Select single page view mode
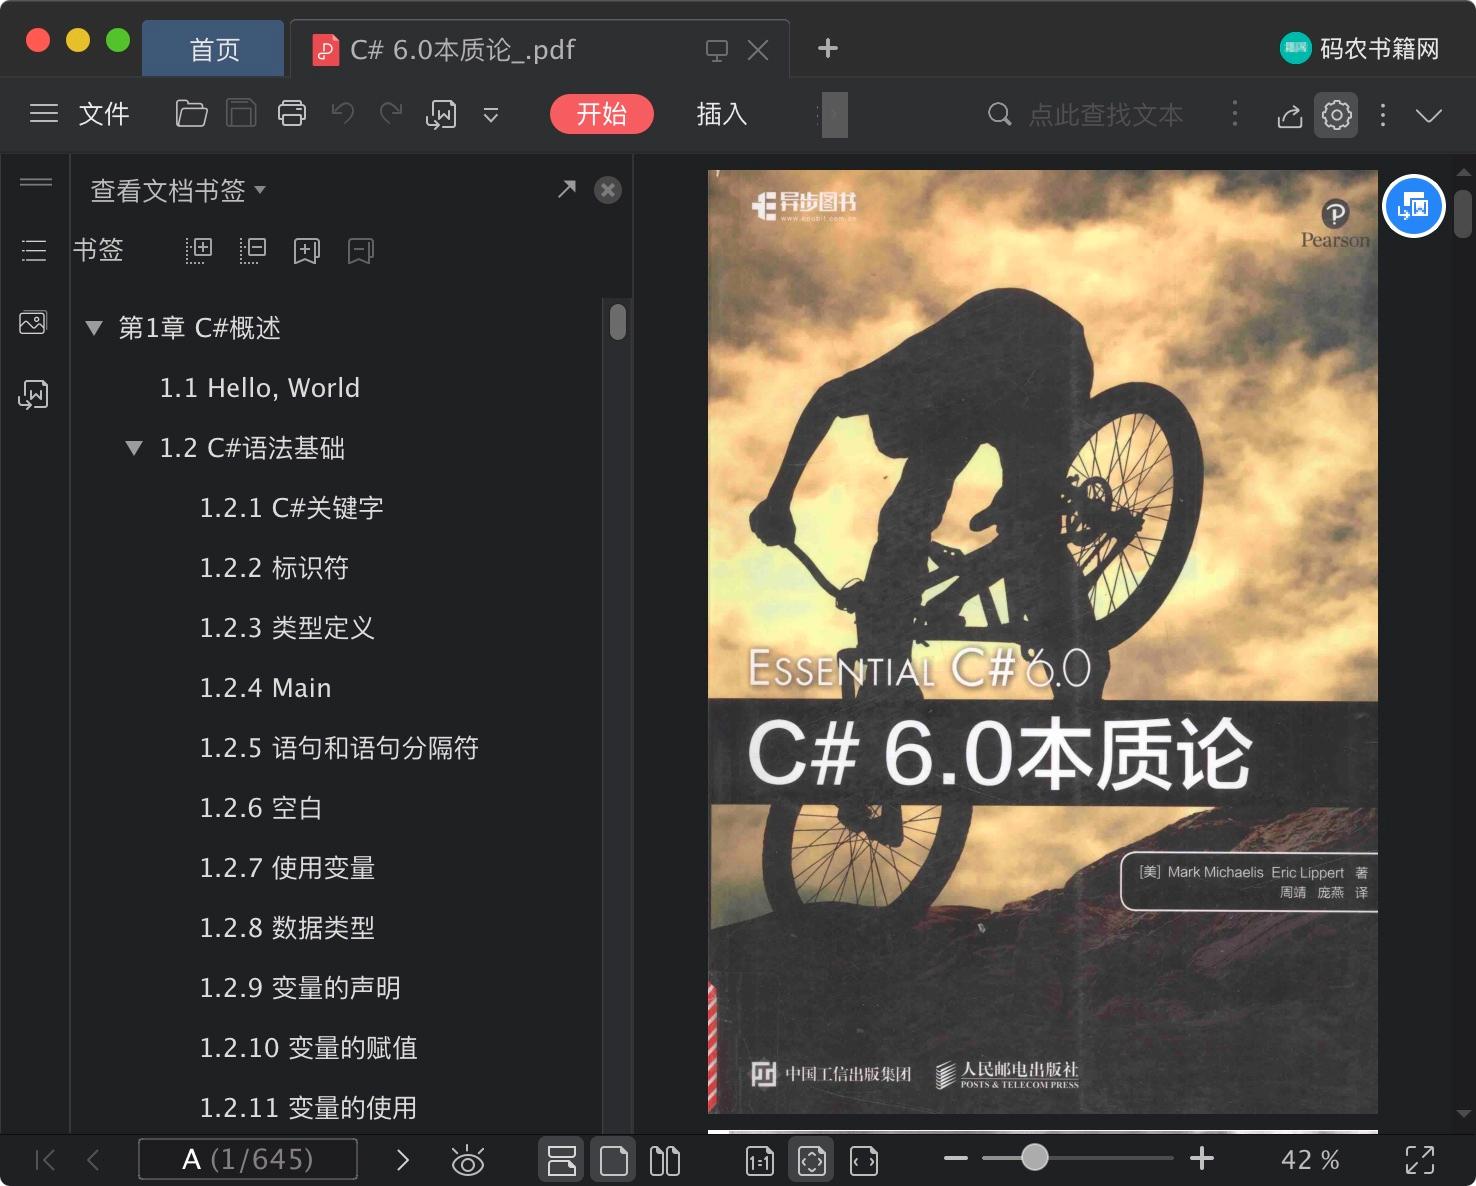This screenshot has height=1186, width=1476. point(614,1160)
